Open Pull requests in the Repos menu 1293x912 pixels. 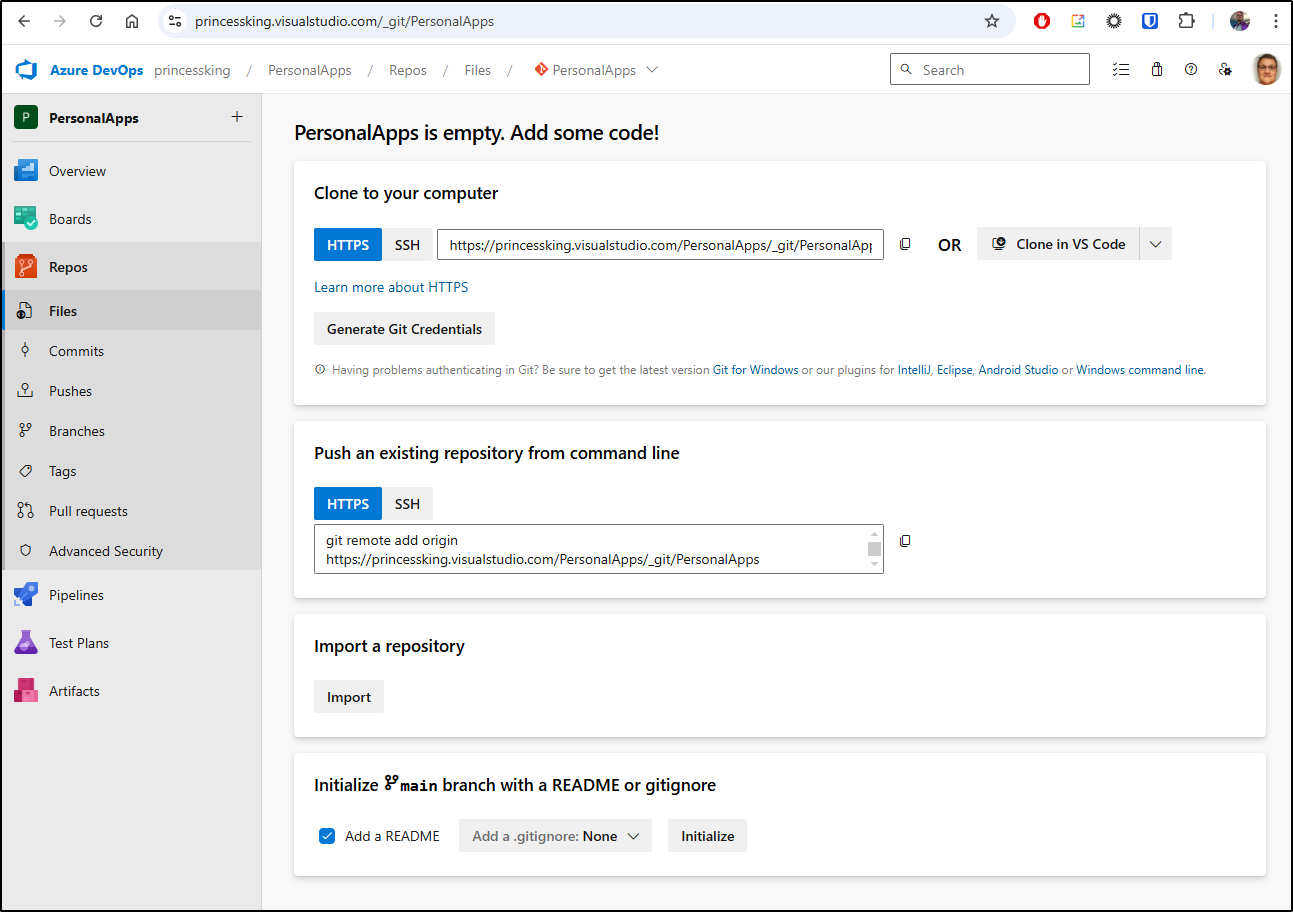tap(131, 511)
